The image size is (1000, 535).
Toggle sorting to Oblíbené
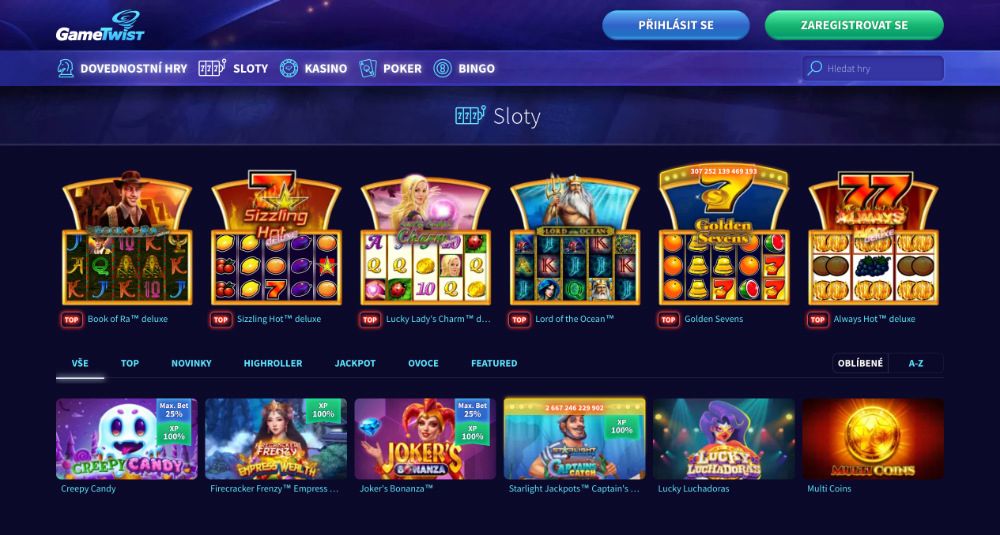[x=860, y=363]
